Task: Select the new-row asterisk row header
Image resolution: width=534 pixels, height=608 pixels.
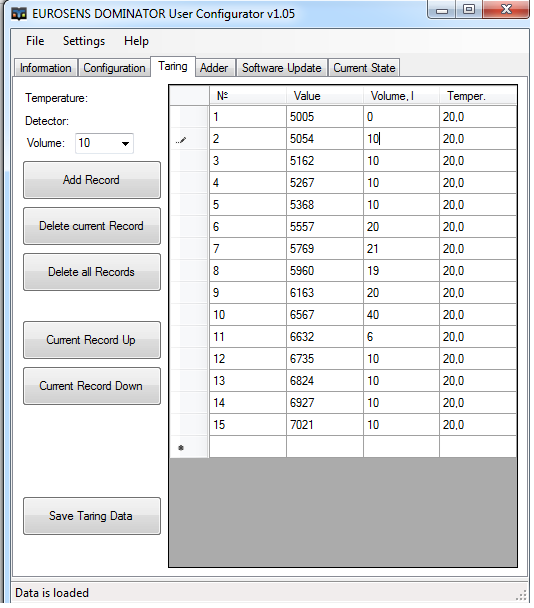Action: pos(189,447)
